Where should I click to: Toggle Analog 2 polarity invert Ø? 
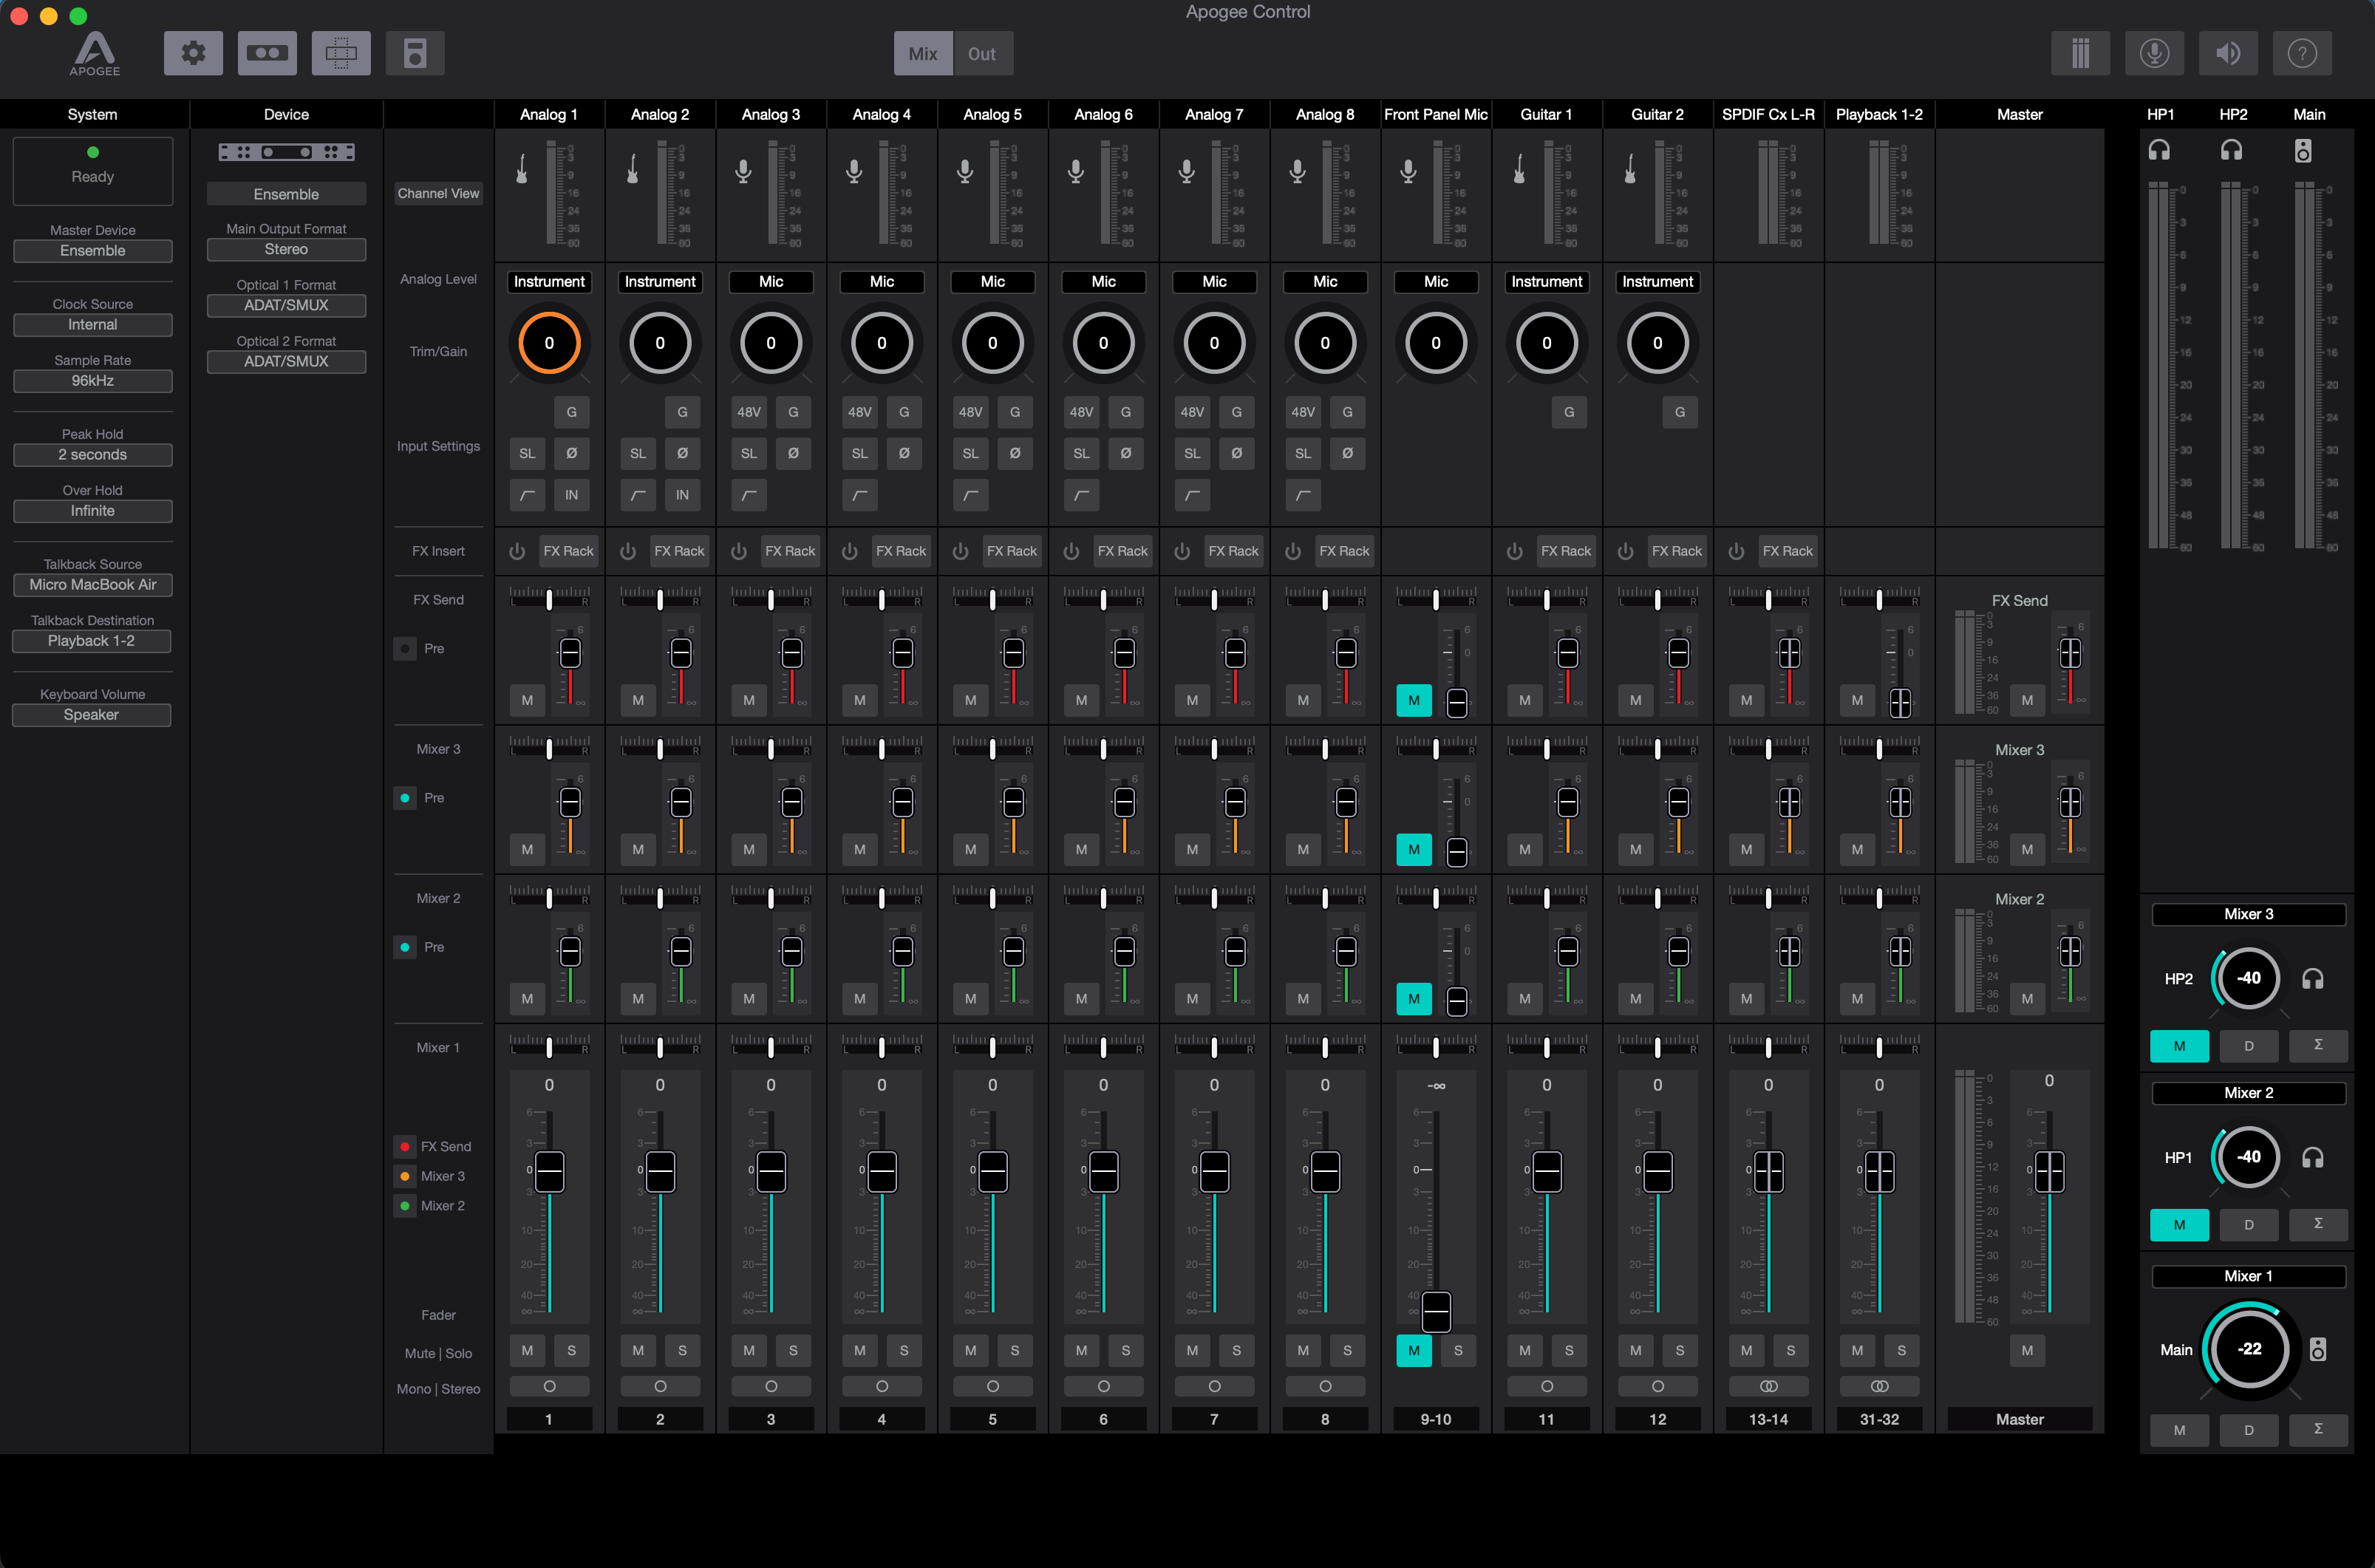[x=682, y=453]
